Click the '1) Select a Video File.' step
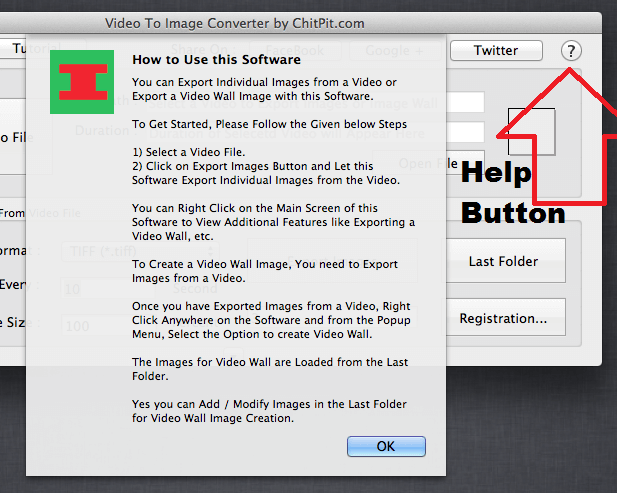The width and height of the screenshot is (617, 493). (x=188, y=152)
